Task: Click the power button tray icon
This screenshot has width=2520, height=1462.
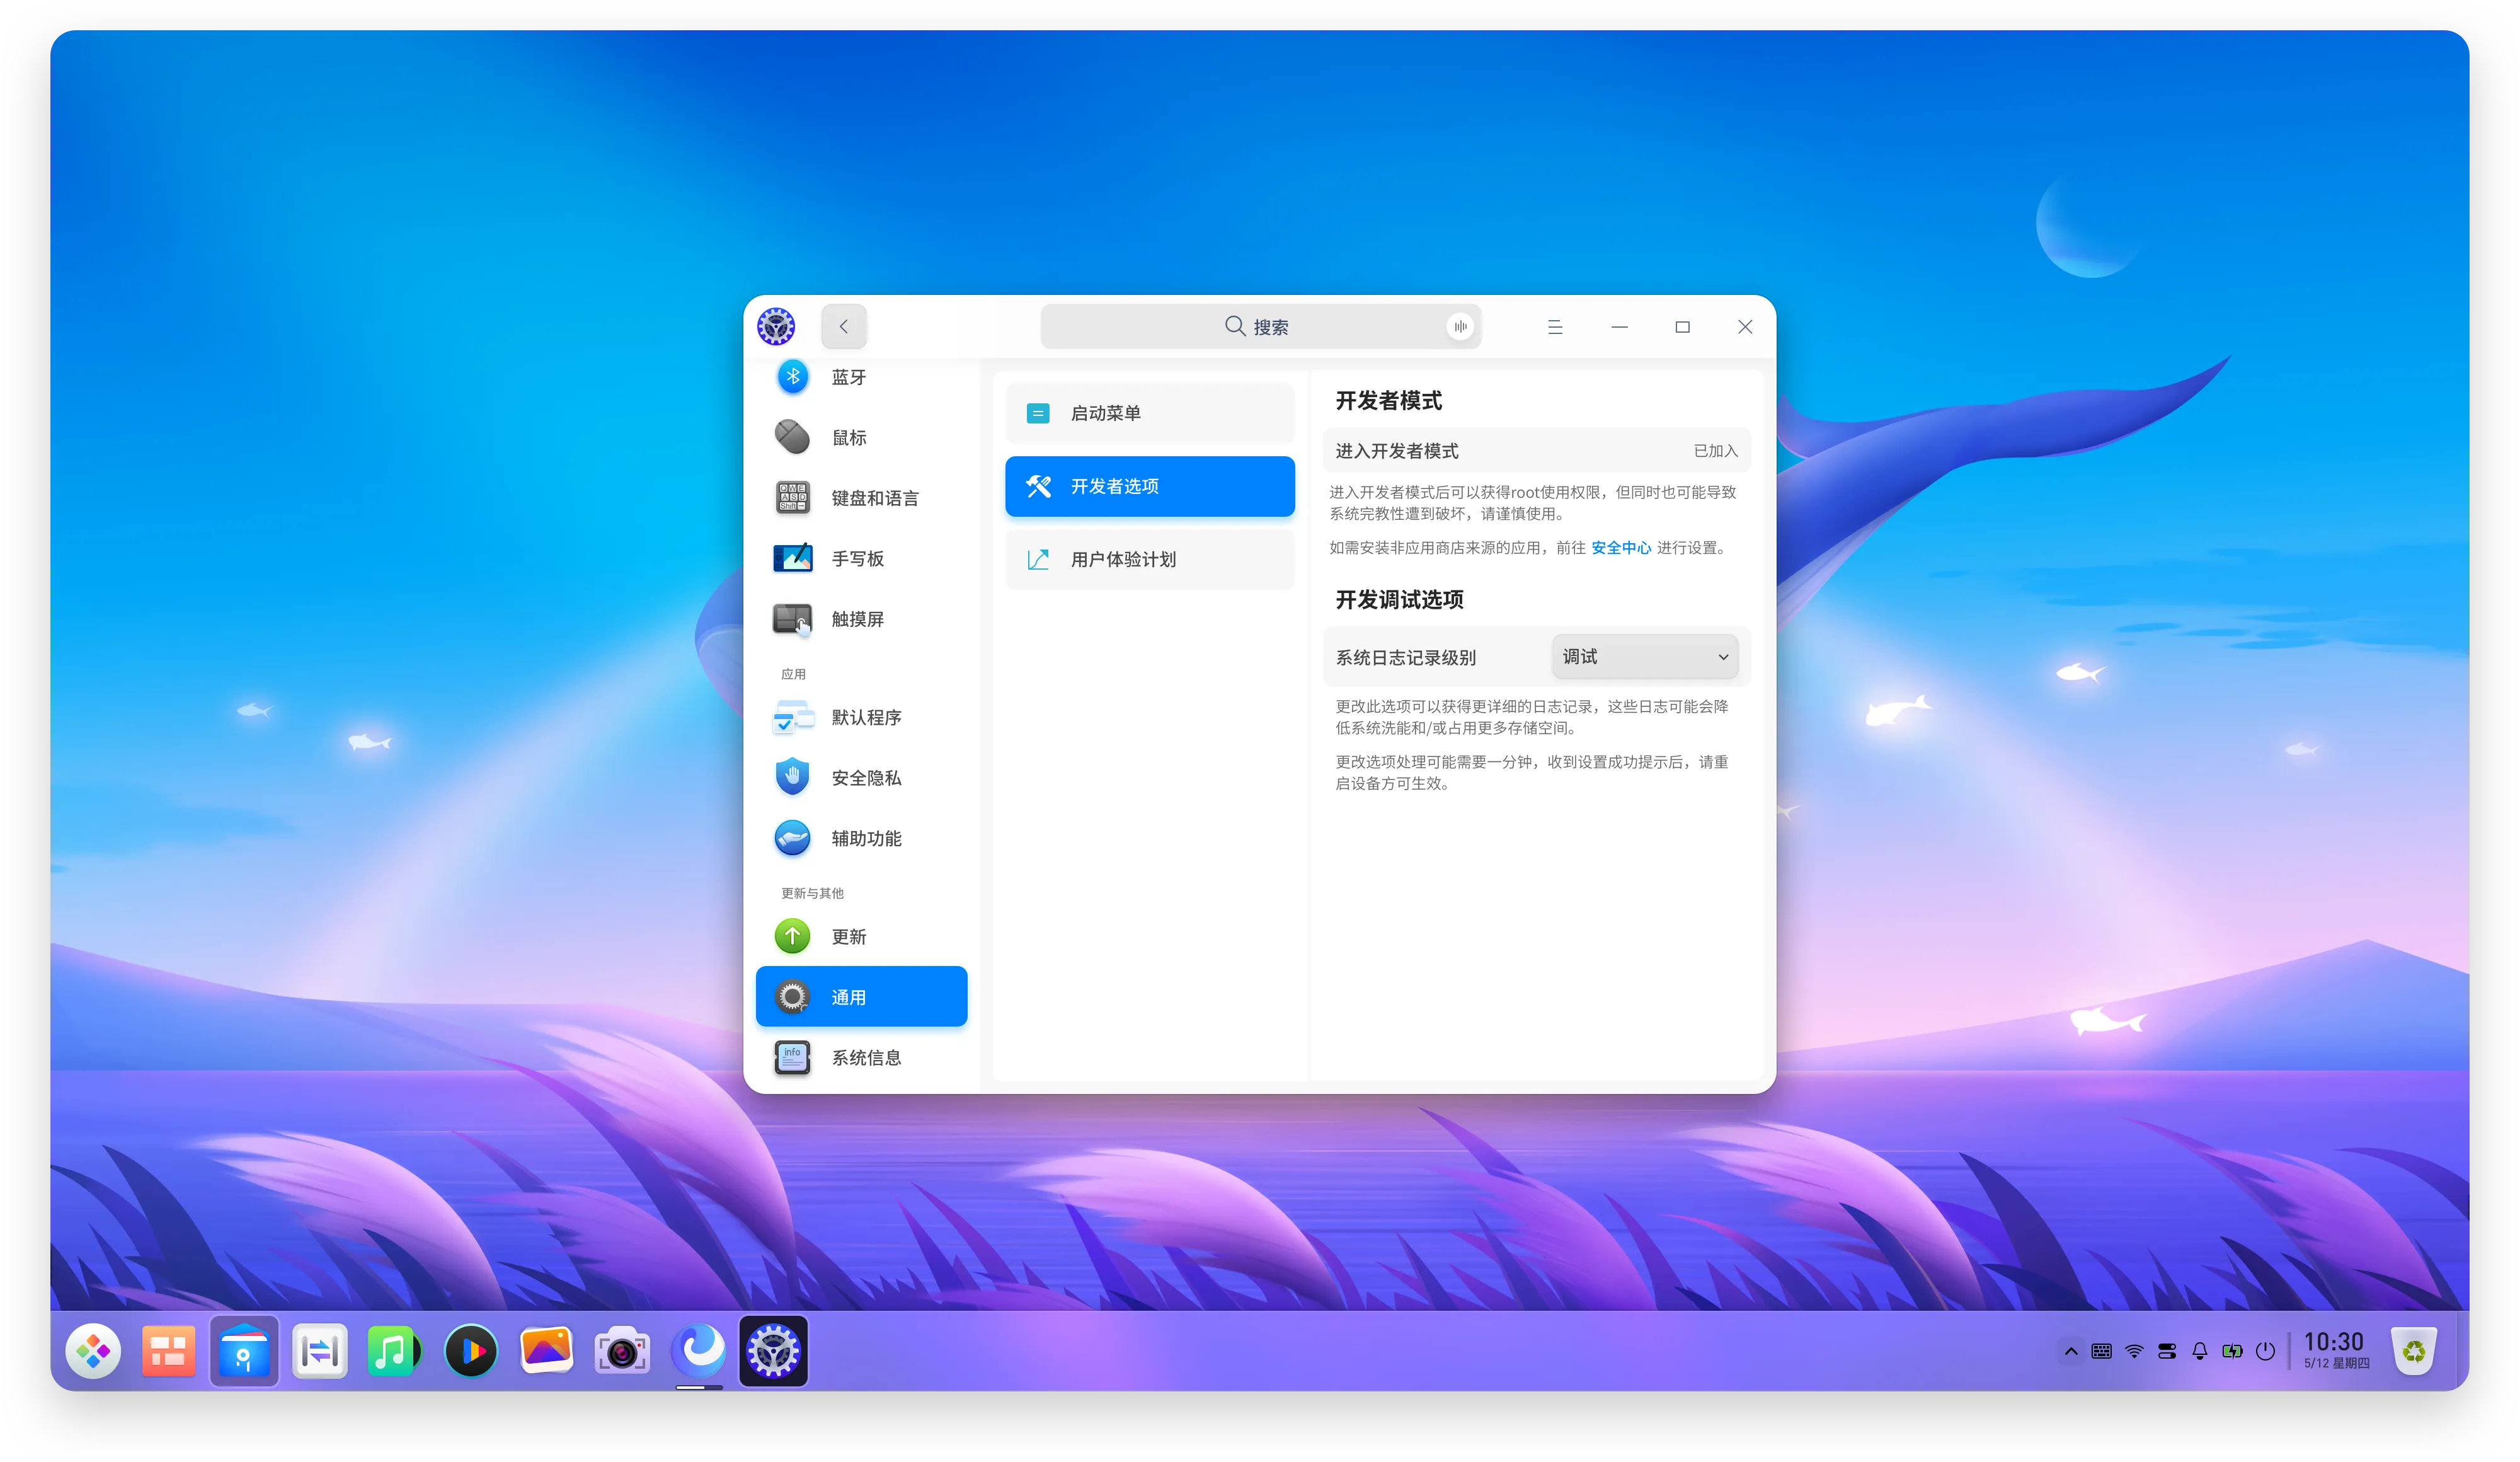Action: tap(2265, 1351)
